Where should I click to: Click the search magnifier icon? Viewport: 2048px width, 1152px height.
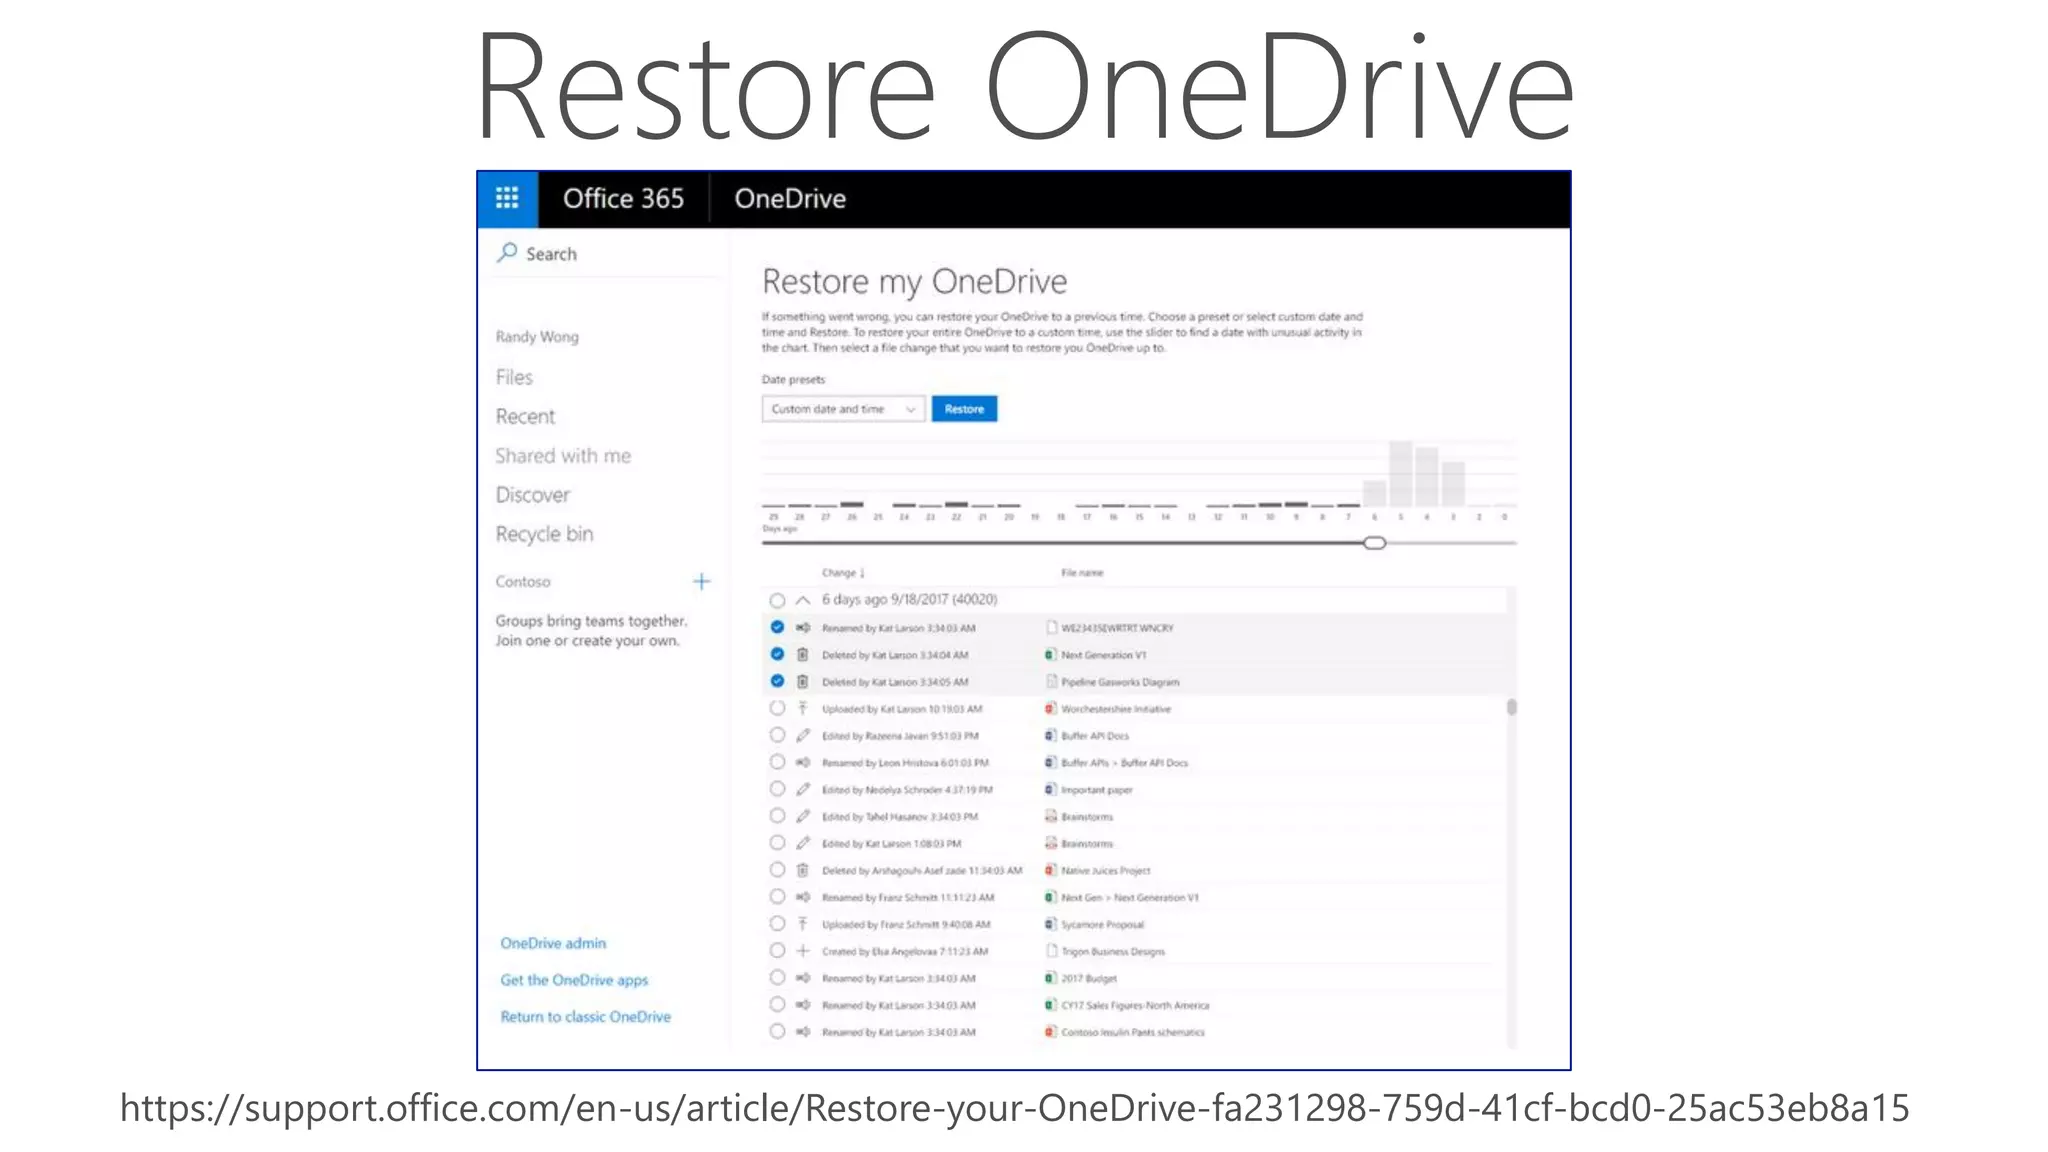pos(508,253)
